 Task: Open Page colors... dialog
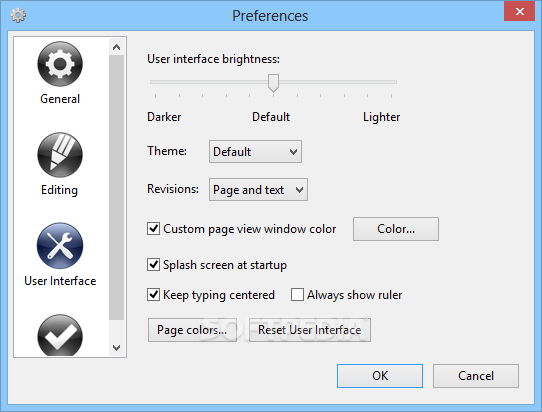coord(192,330)
